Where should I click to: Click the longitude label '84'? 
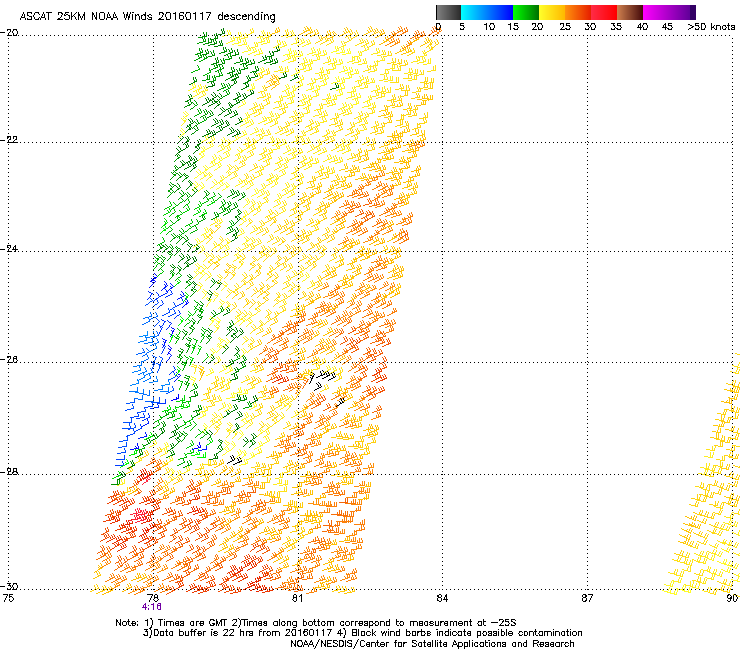(442, 598)
